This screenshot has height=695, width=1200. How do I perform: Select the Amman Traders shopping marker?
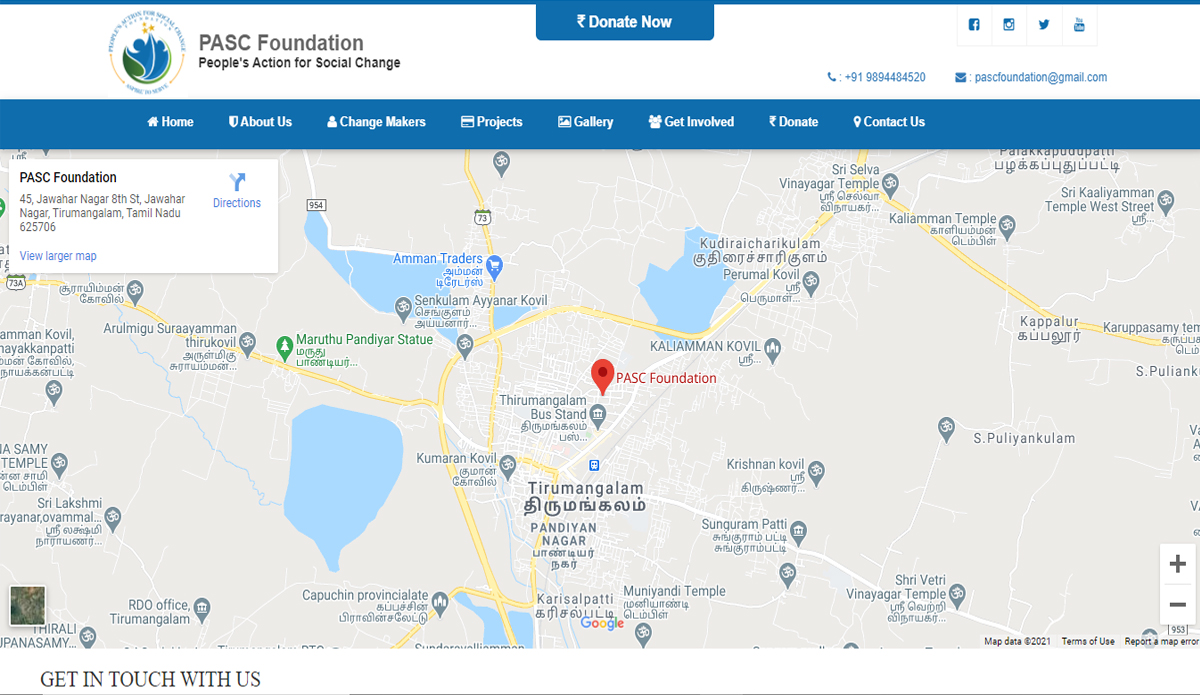(494, 266)
